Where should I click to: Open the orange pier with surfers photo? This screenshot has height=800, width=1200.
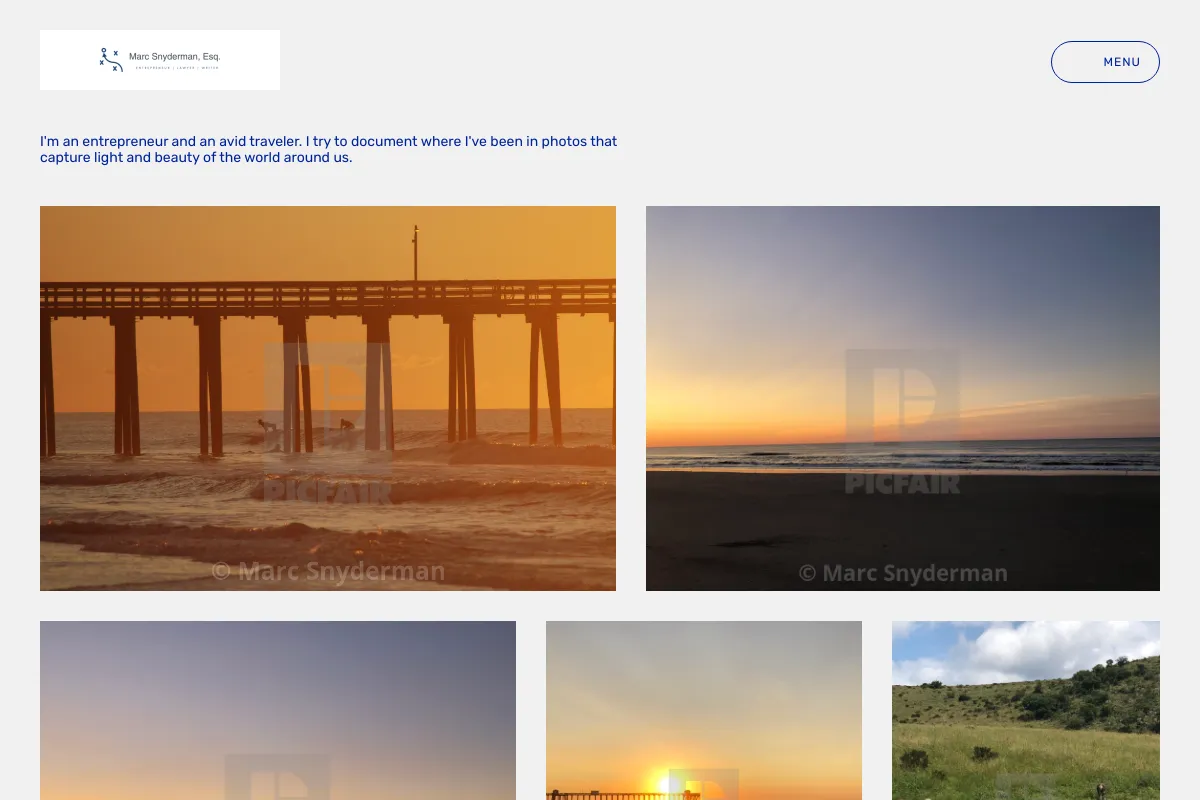(x=328, y=398)
